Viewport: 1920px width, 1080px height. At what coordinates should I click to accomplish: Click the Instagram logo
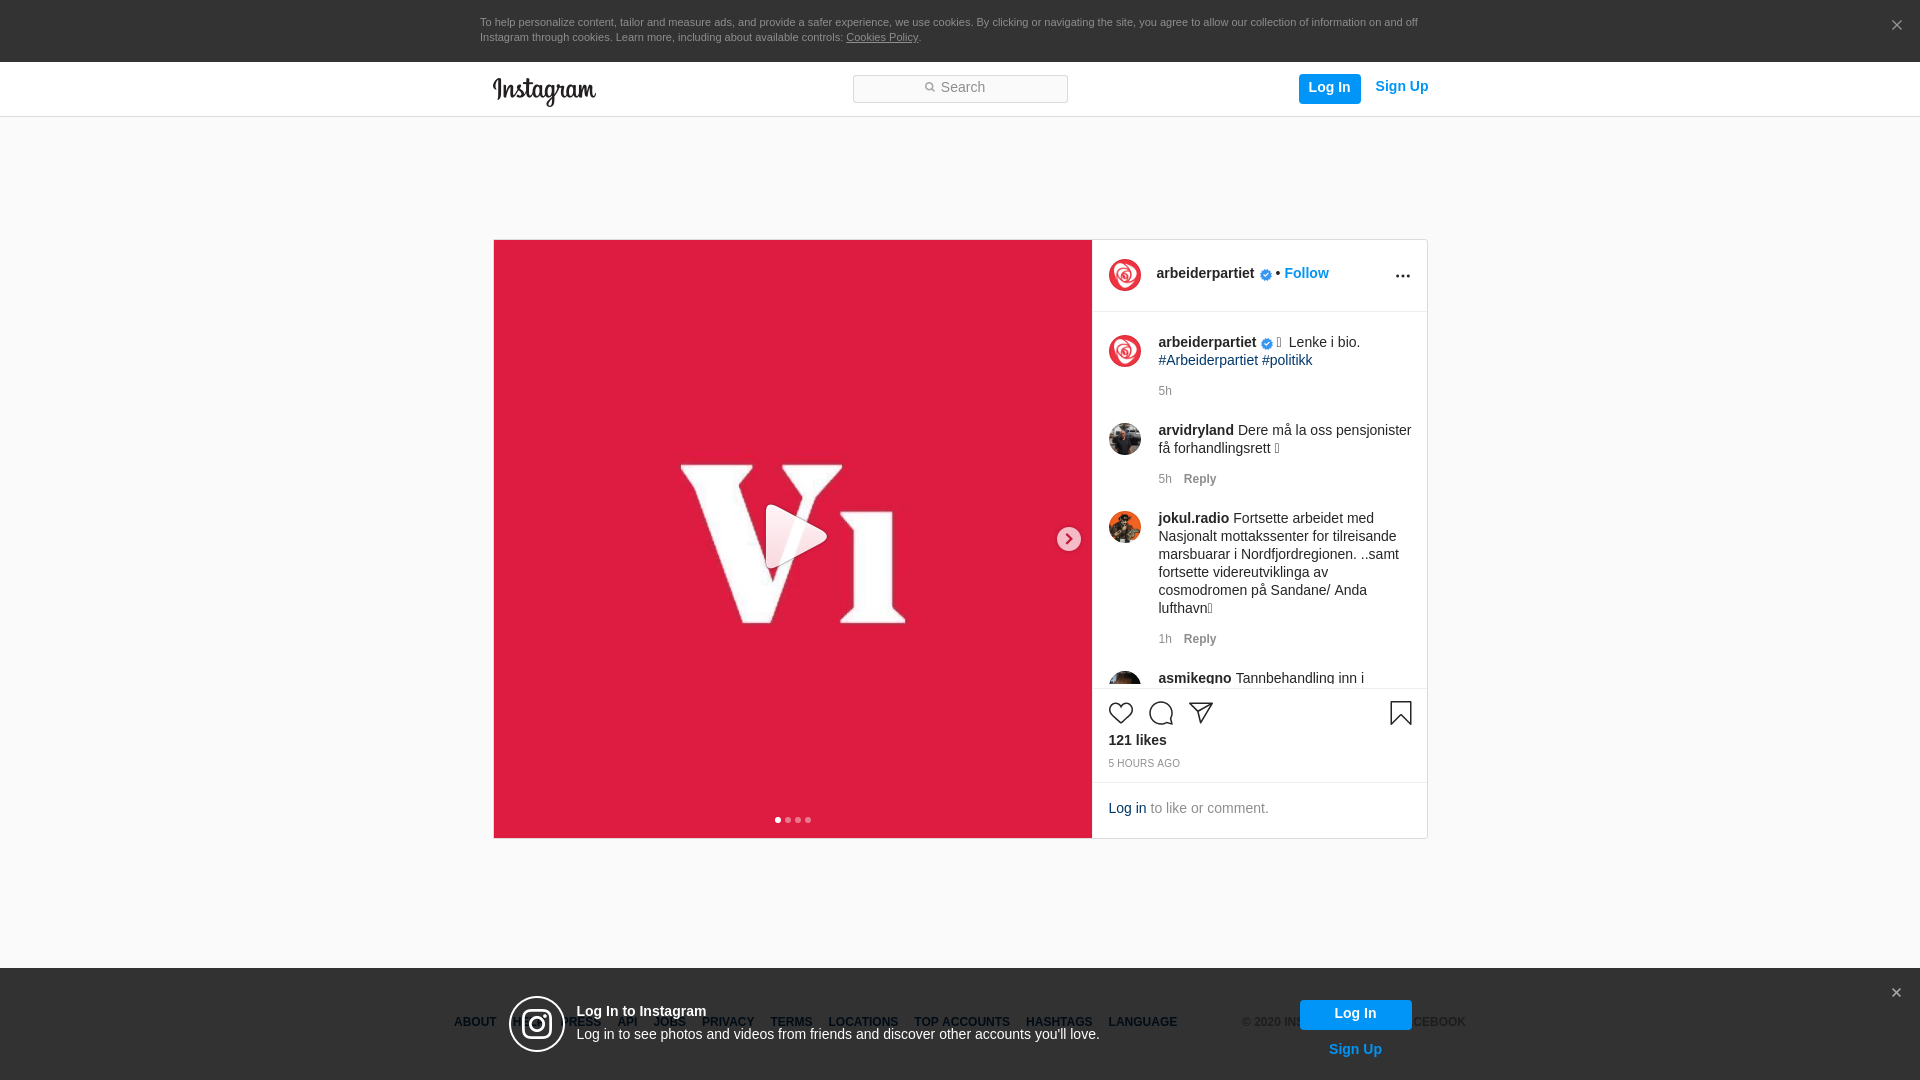pyautogui.click(x=544, y=91)
